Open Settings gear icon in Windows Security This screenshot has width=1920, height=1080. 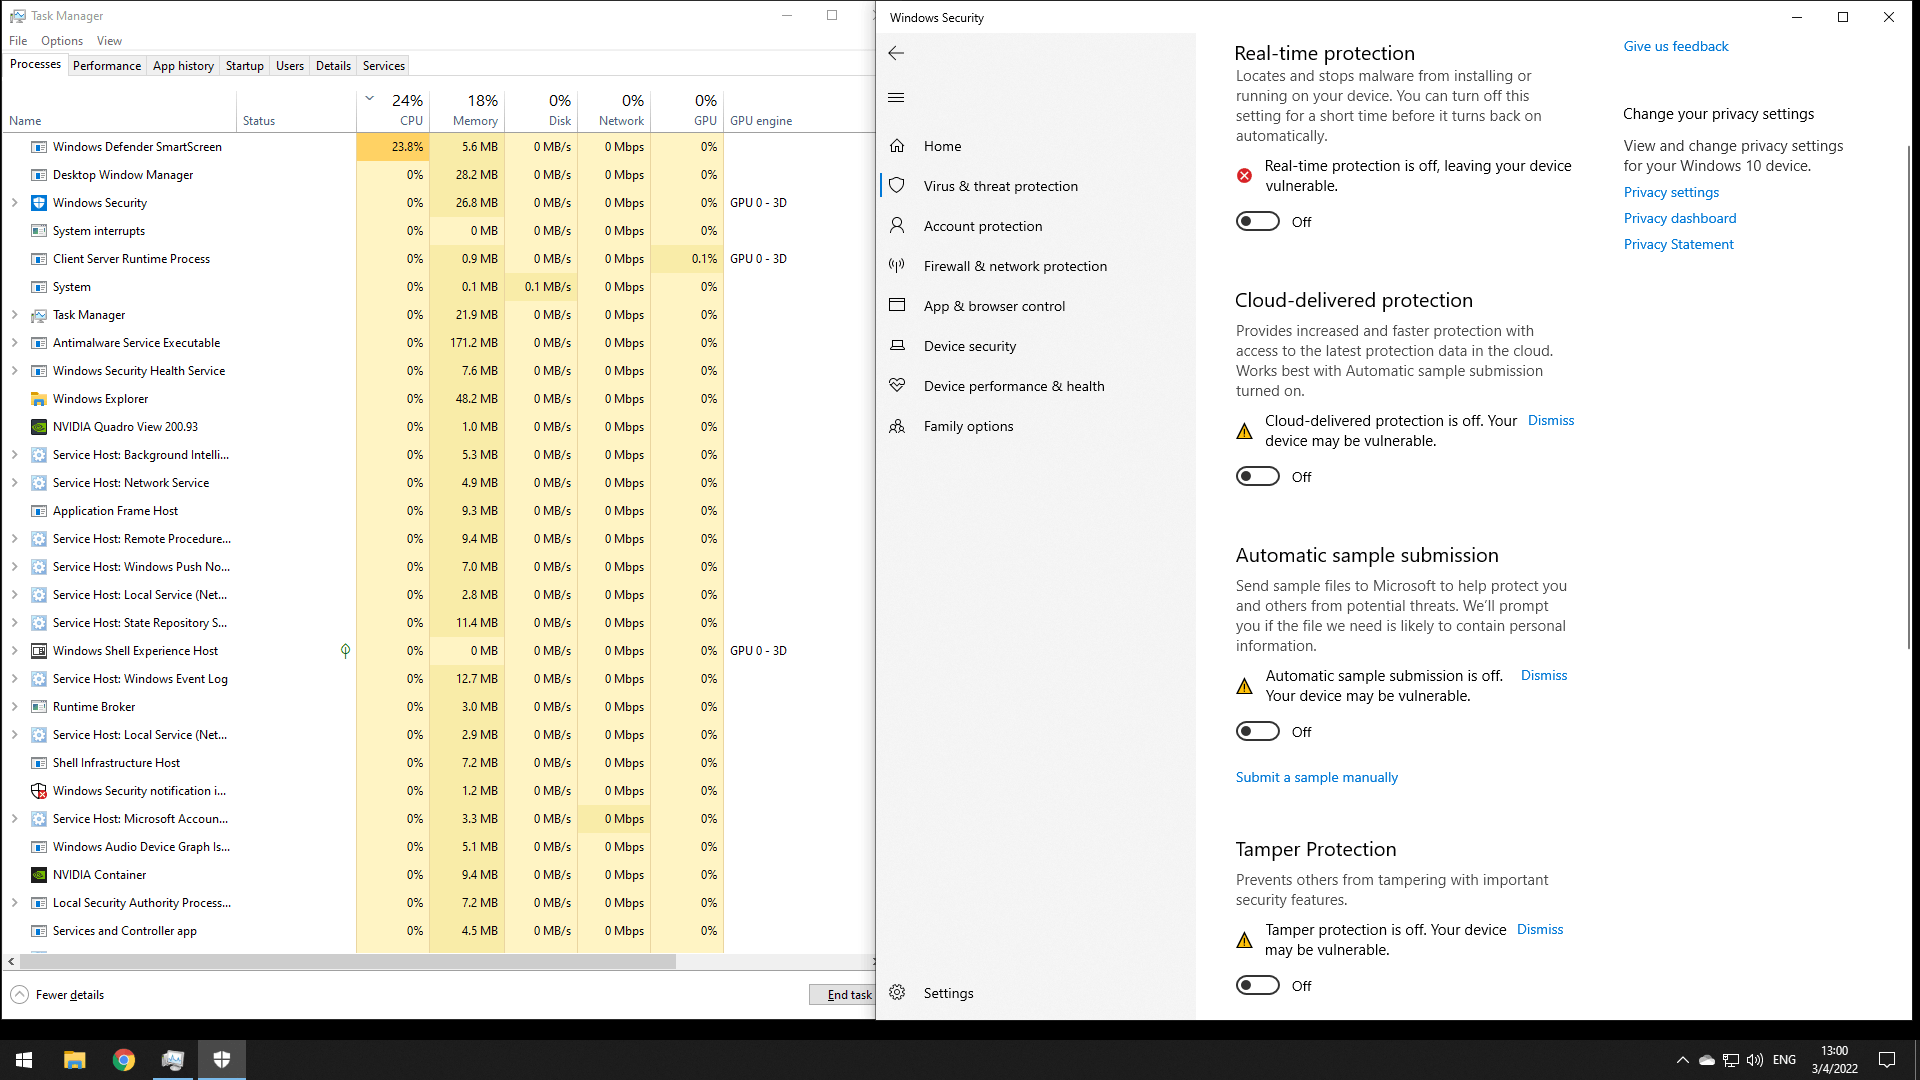pos(897,993)
